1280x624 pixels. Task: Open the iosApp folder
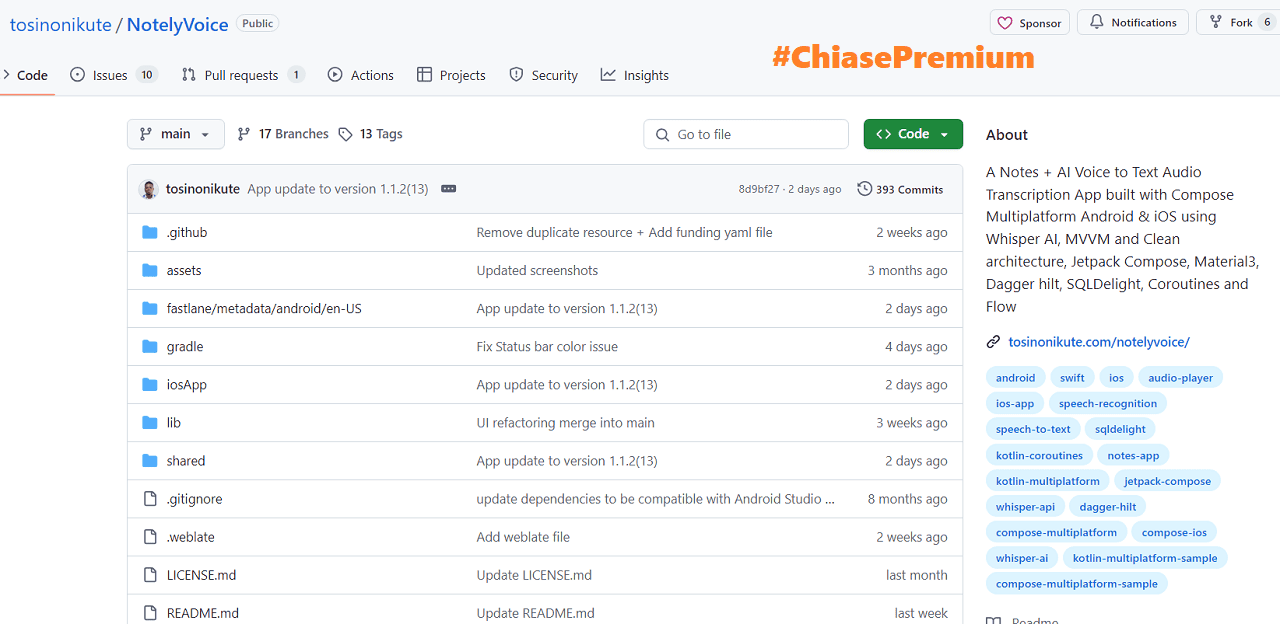coord(187,385)
